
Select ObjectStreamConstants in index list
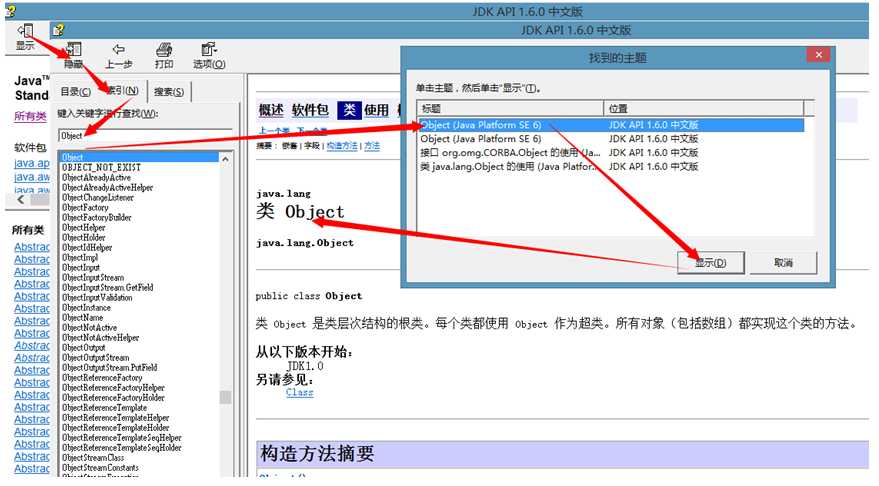100,468
